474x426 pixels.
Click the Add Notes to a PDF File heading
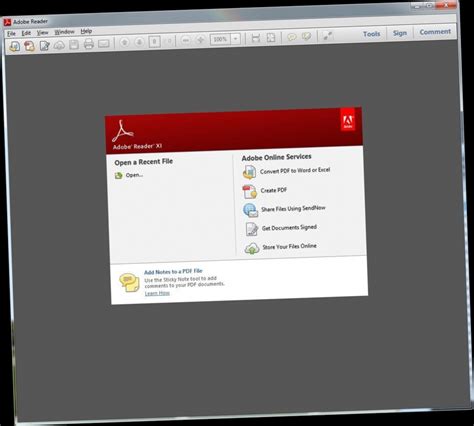tap(173, 272)
